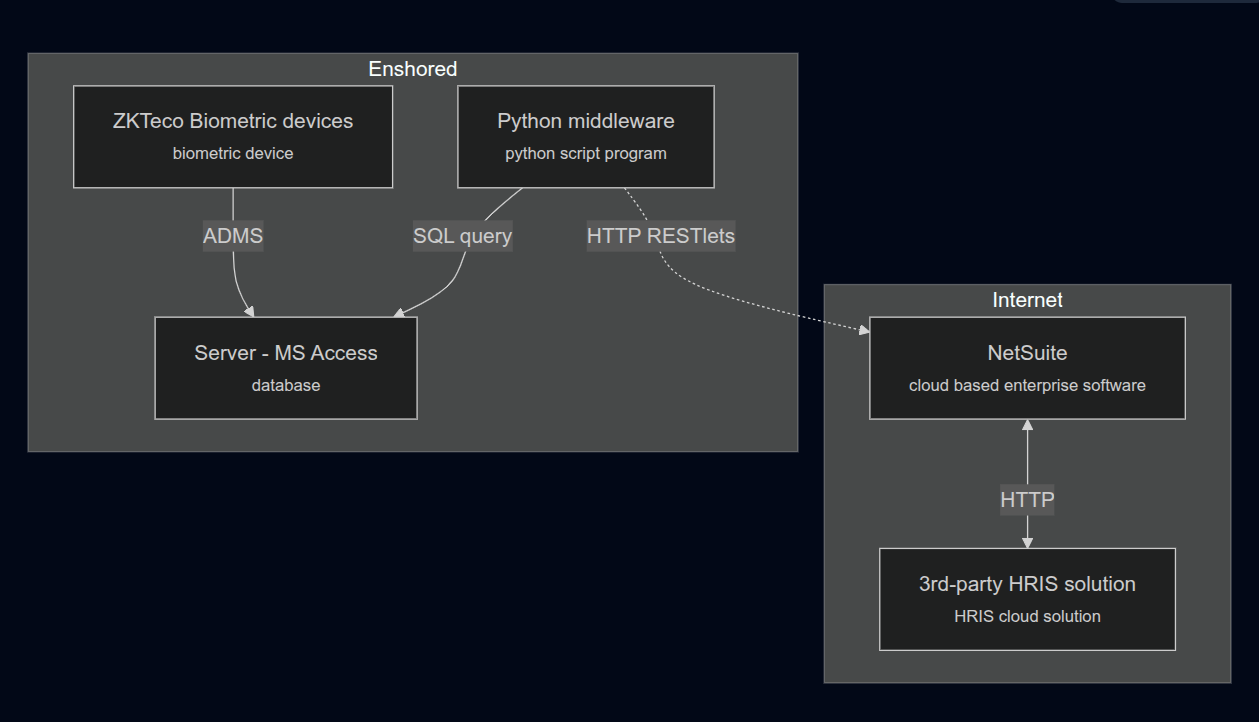
Task: Click the HTTP edge label
Action: coord(1027,499)
